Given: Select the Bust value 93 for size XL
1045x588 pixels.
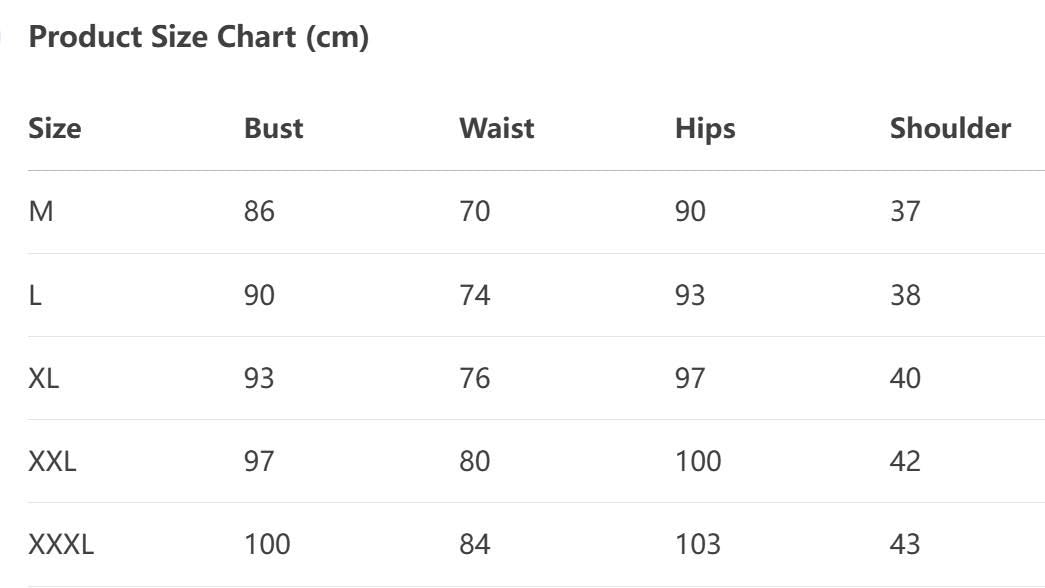Looking at the screenshot, I should (259, 379).
